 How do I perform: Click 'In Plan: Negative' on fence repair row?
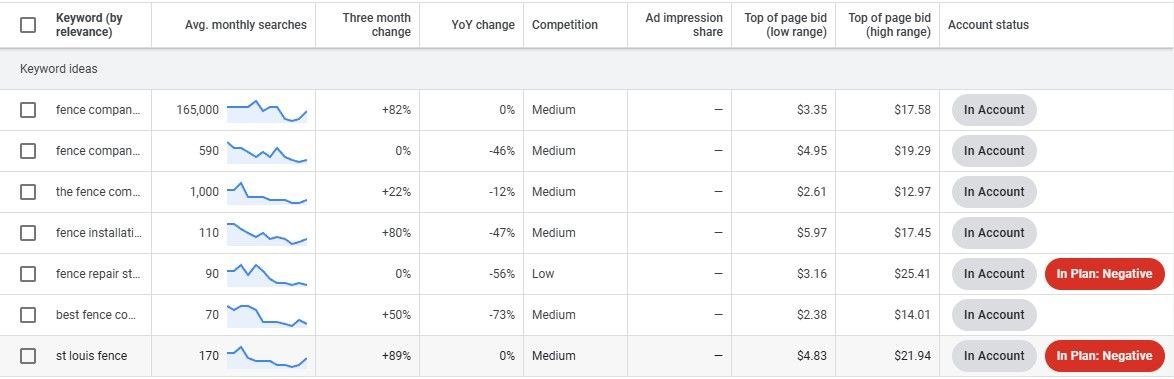tap(1104, 274)
